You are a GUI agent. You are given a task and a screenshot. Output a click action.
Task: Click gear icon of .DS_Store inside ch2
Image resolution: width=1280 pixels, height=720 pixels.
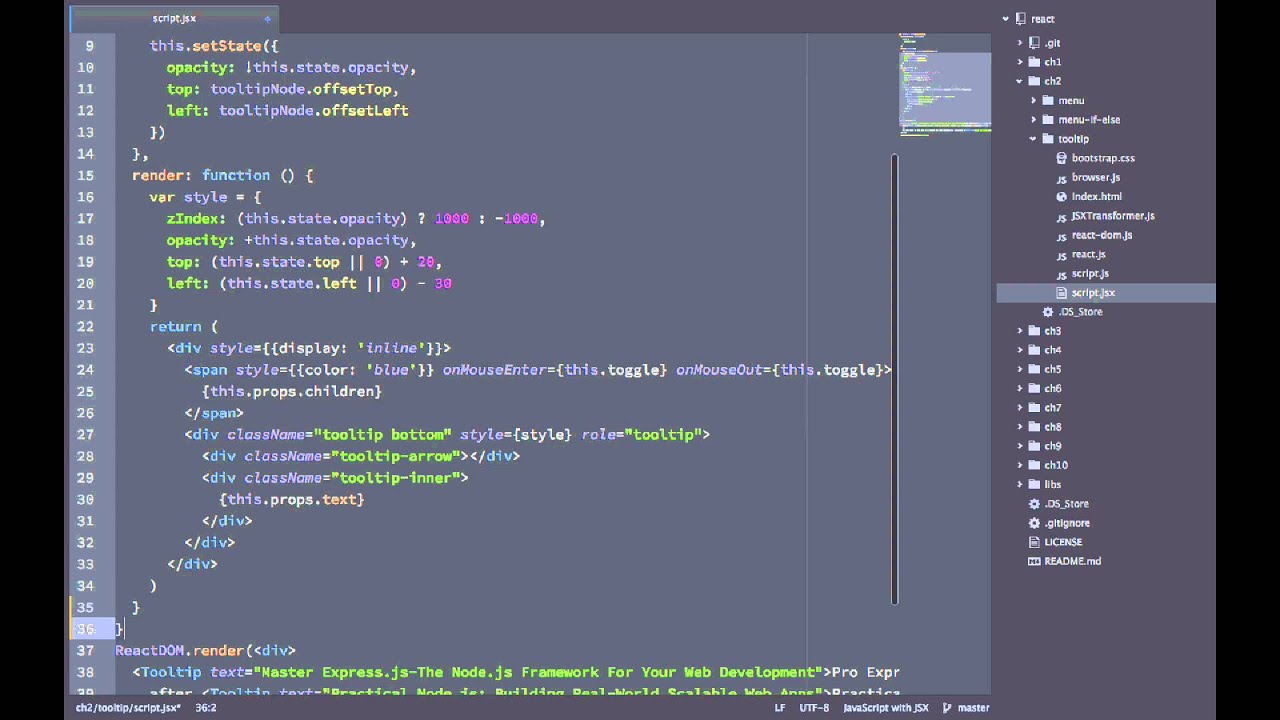click(x=1048, y=312)
